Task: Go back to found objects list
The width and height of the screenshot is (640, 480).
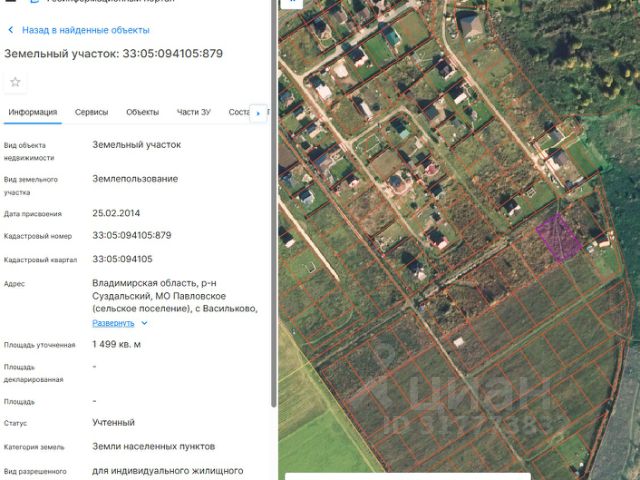Action: click(x=86, y=30)
